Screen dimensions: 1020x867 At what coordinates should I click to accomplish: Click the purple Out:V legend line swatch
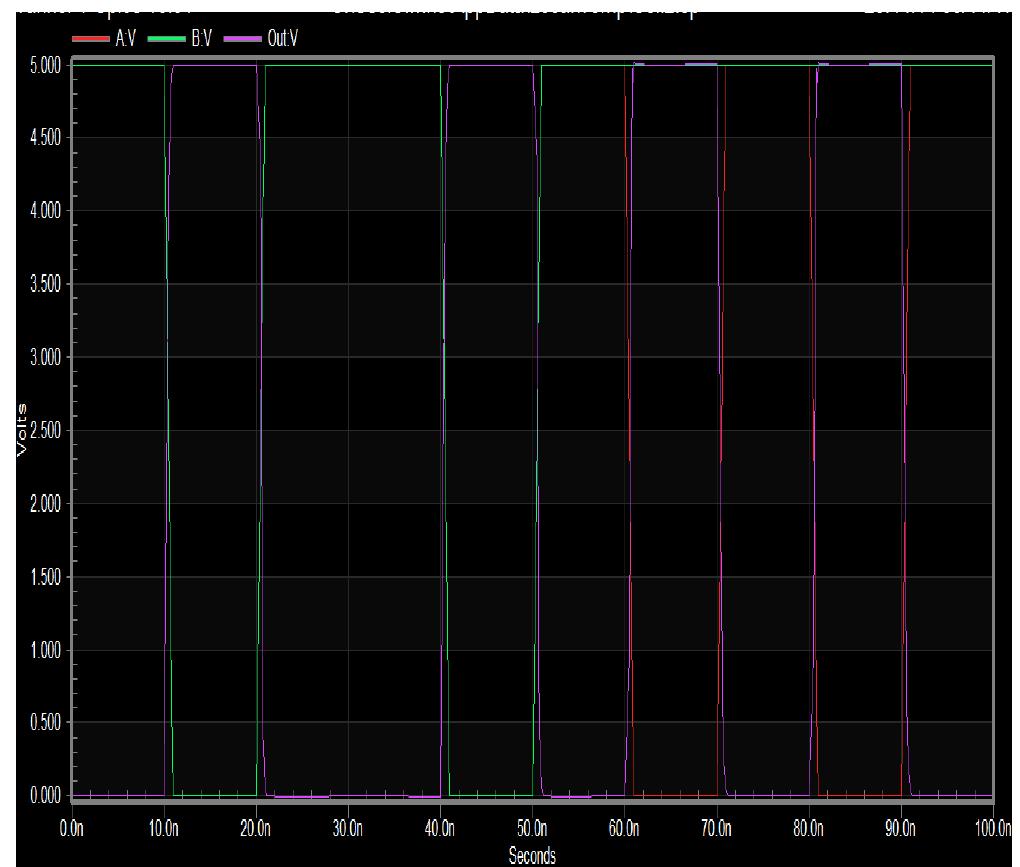pos(243,39)
